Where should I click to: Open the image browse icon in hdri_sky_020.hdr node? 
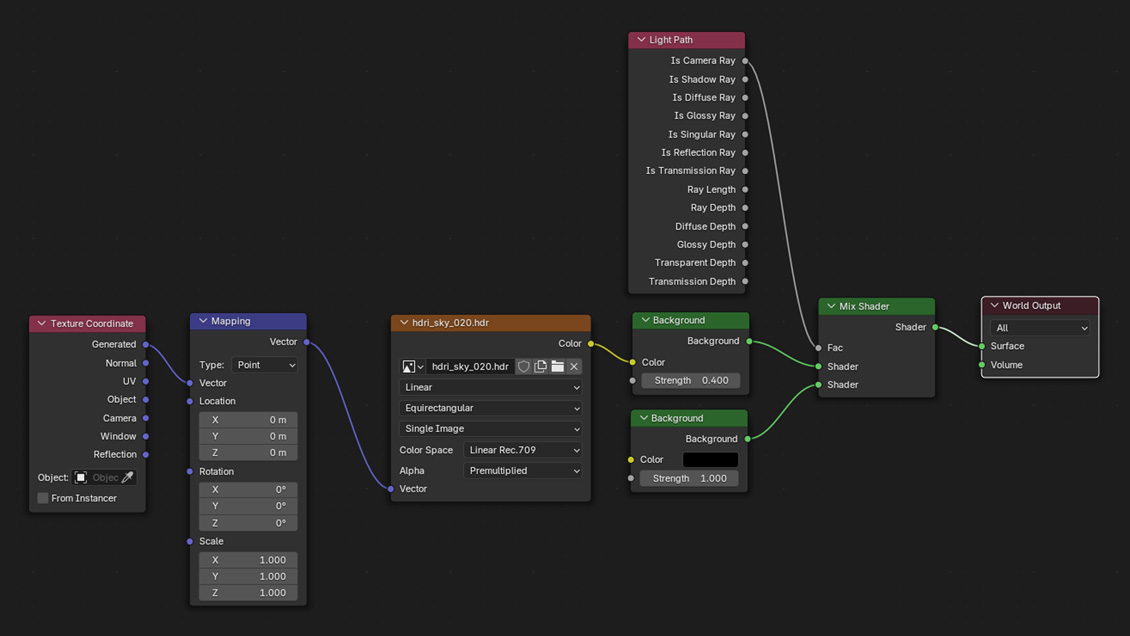tap(412, 367)
